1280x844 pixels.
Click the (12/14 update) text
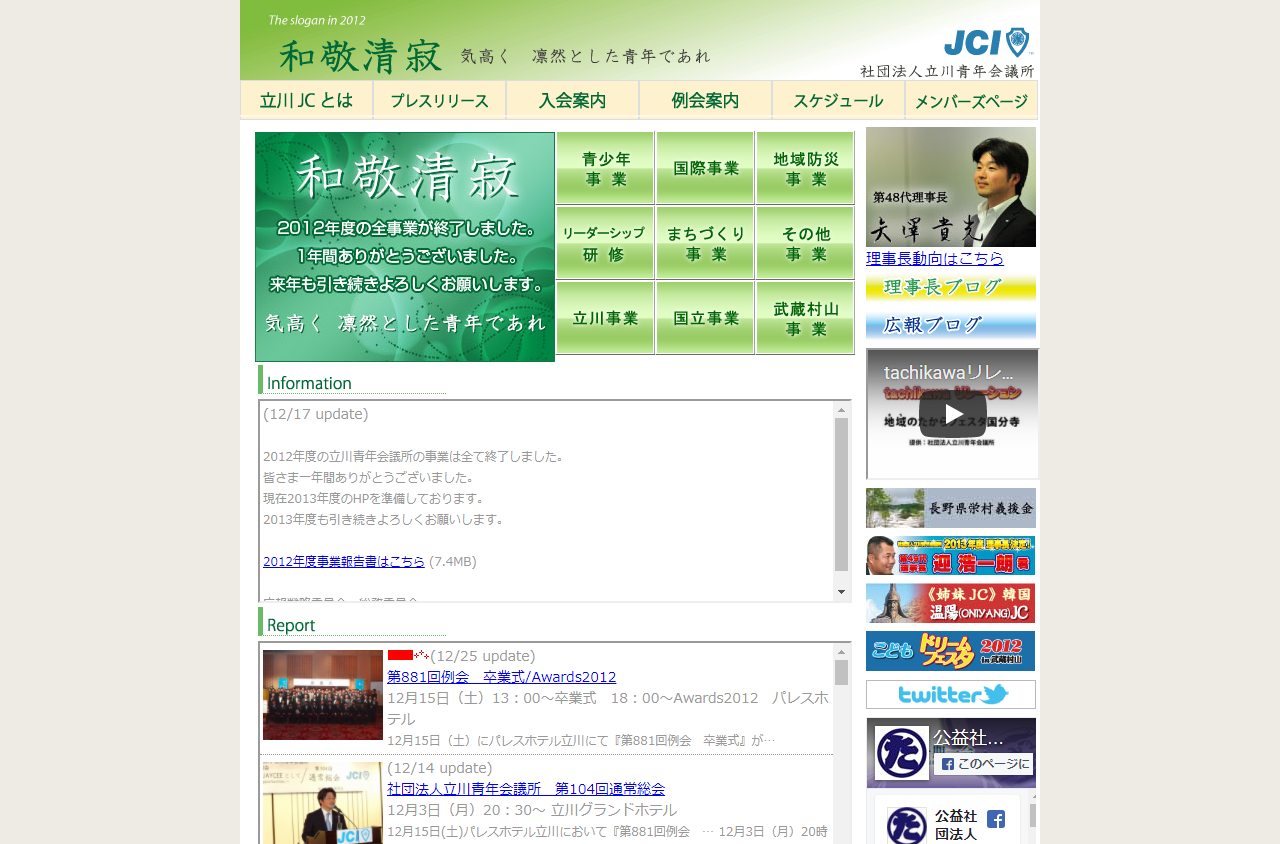click(440, 768)
